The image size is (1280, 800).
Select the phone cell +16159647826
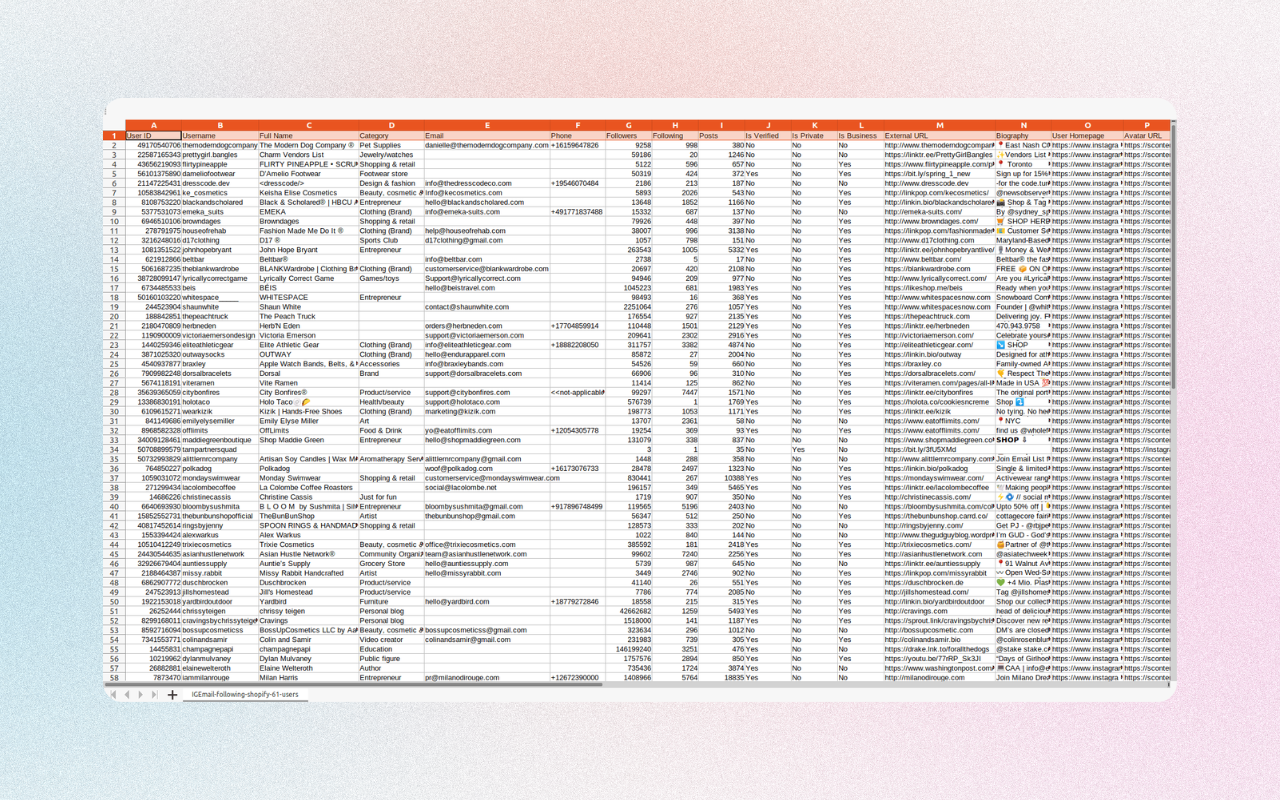577,145
